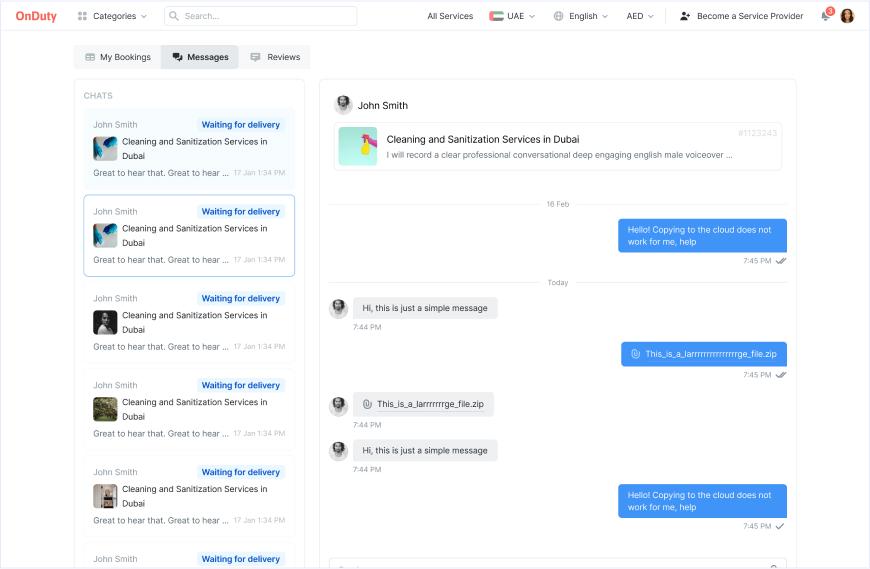870x569 pixels.
Task: Click the 16 Feb date separator
Action: [x=558, y=204]
